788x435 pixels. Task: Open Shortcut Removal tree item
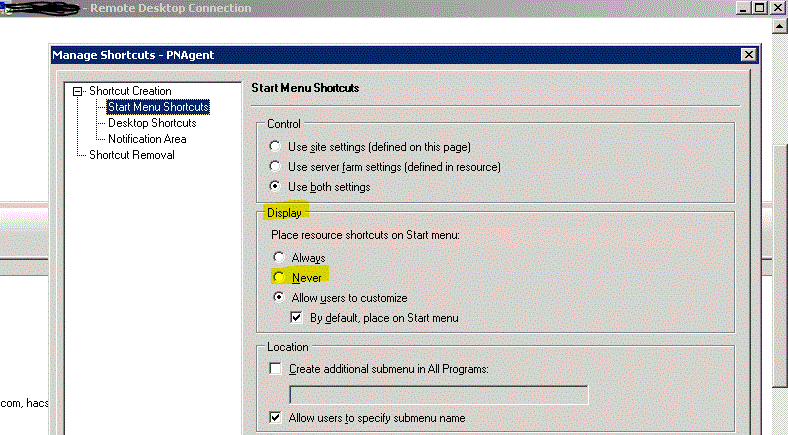pyautogui.click(x=132, y=155)
